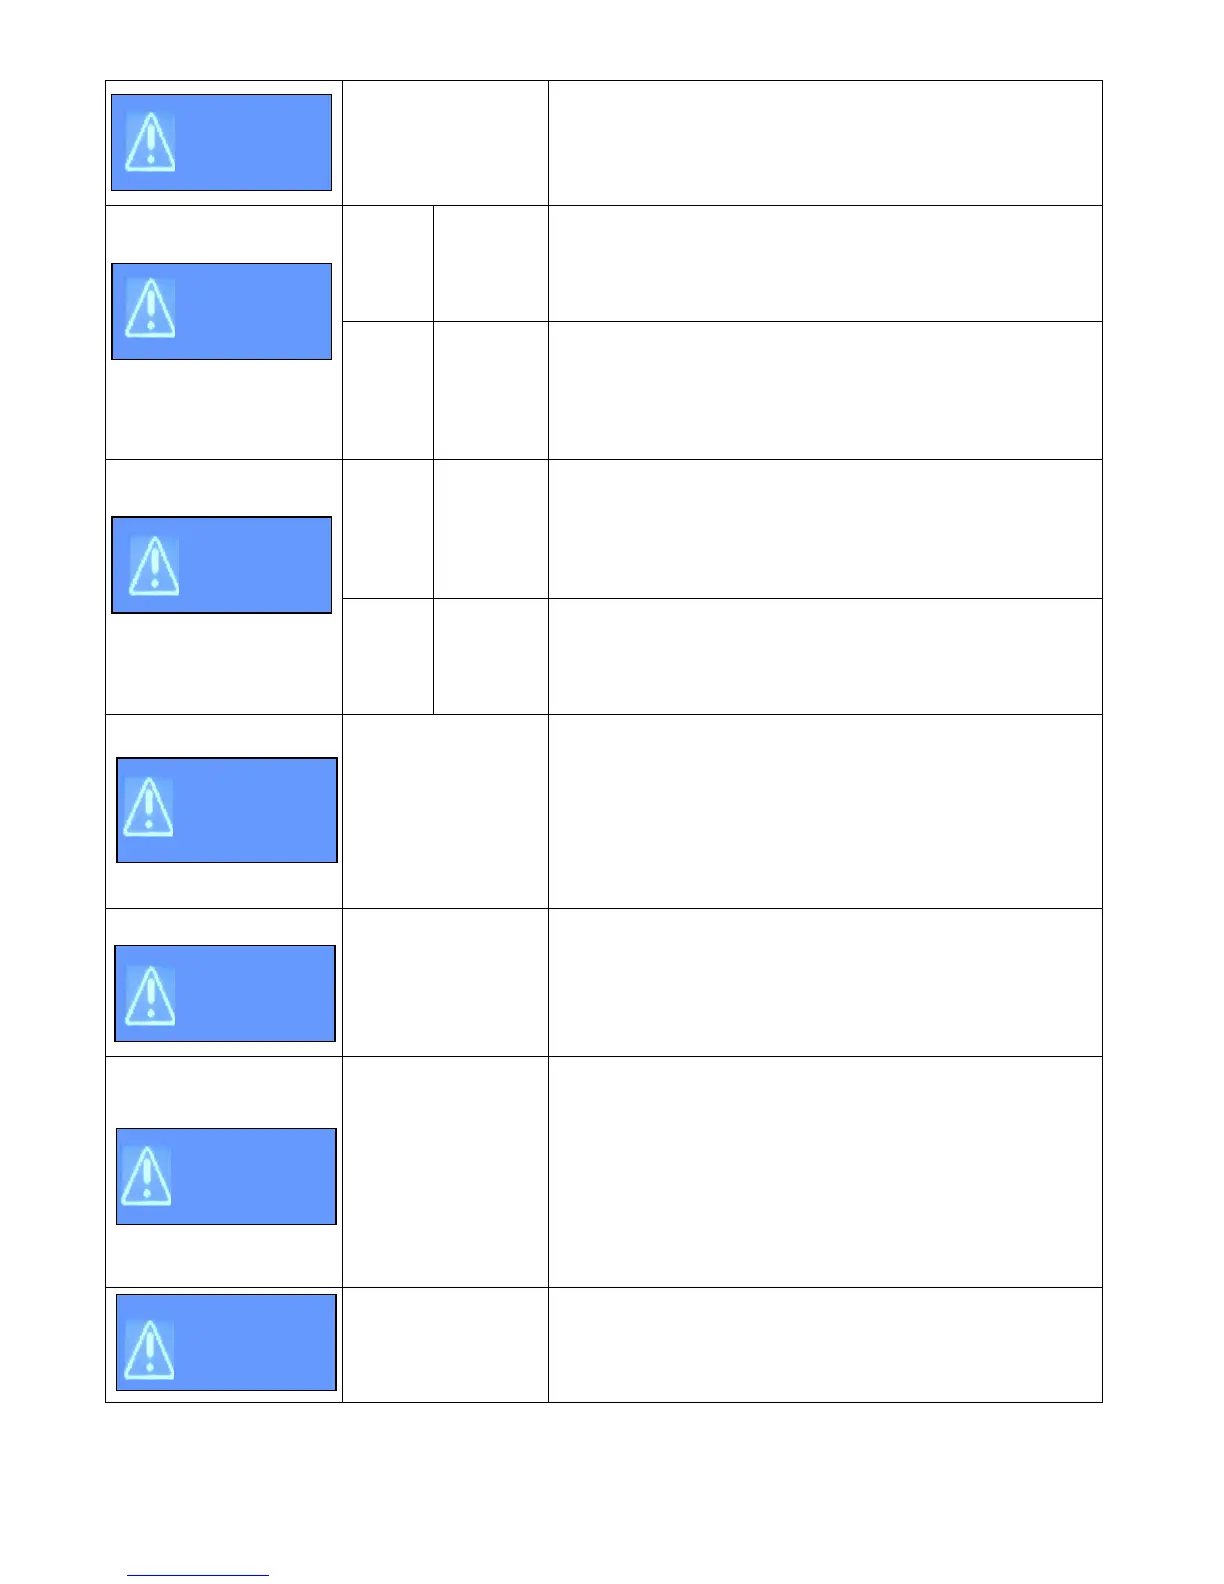Select the empty middle cell of the last row
Viewport: 1224px width, 1584px height.
click(445, 1344)
